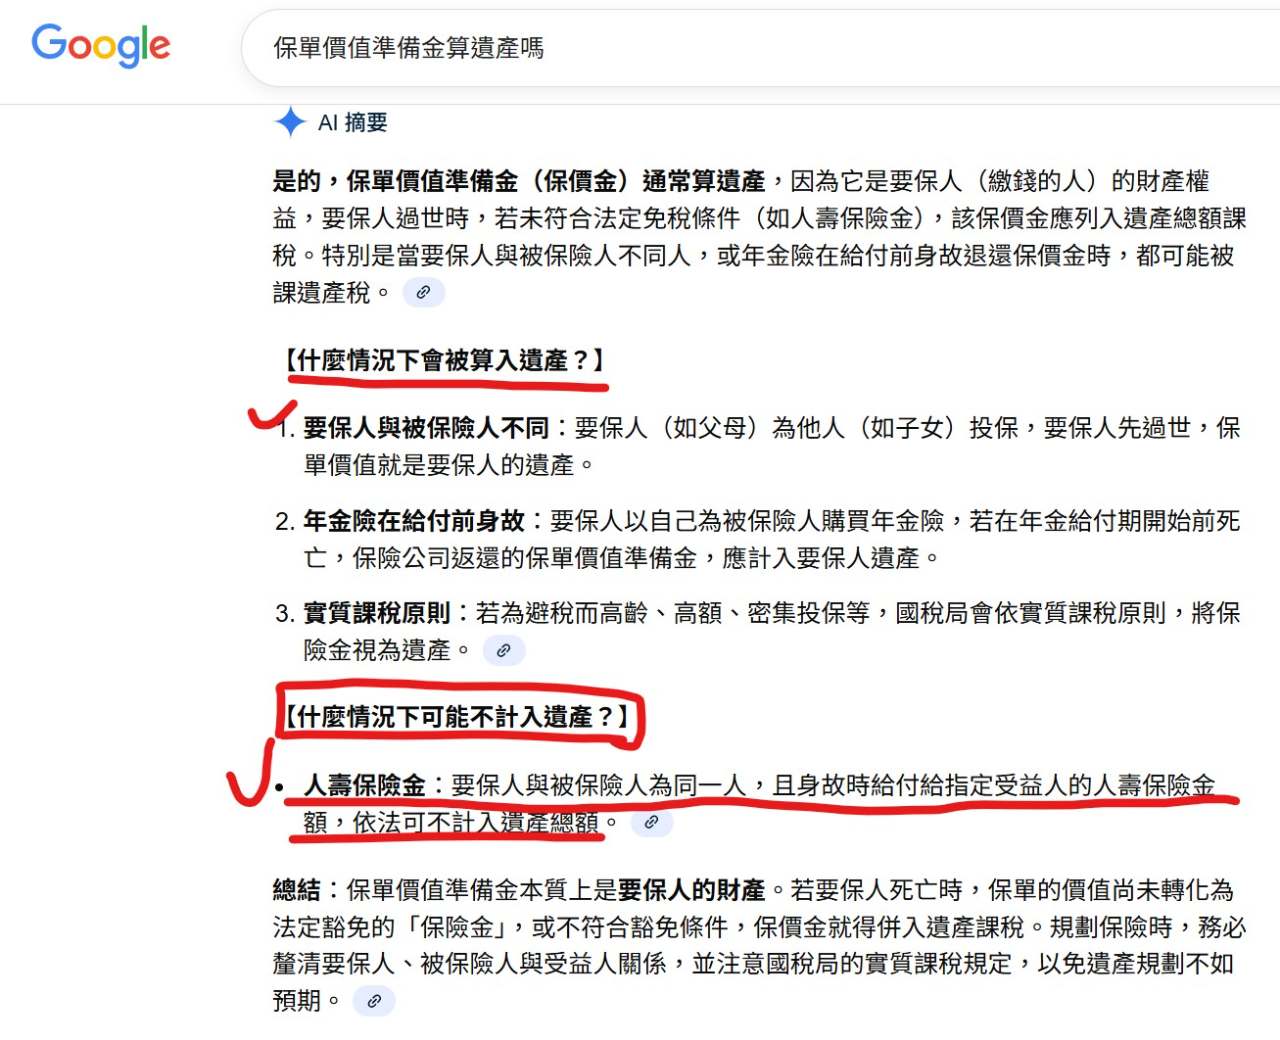This screenshot has height=1040, width=1280.
Task: Open source link icon after 預期 in summary
Action: point(374,1000)
